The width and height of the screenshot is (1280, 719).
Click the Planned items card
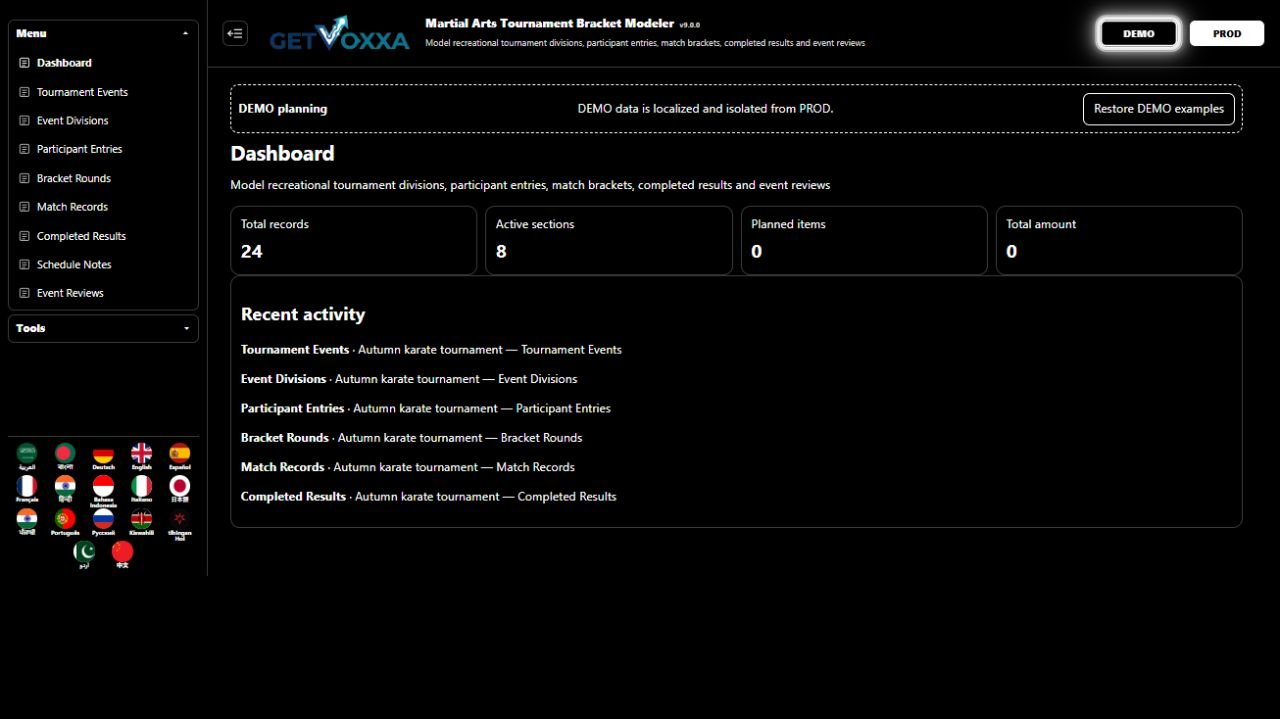[864, 240]
